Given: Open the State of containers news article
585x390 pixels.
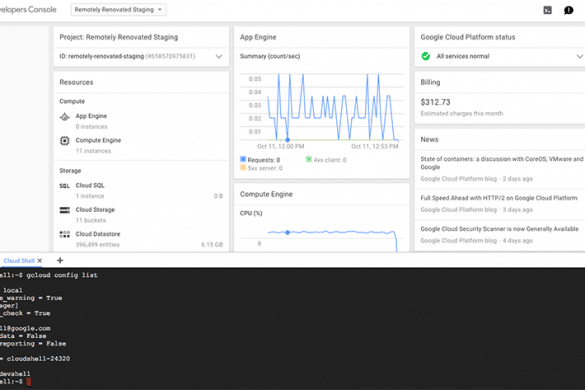Looking at the screenshot, I should pyautogui.click(x=501, y=163).
